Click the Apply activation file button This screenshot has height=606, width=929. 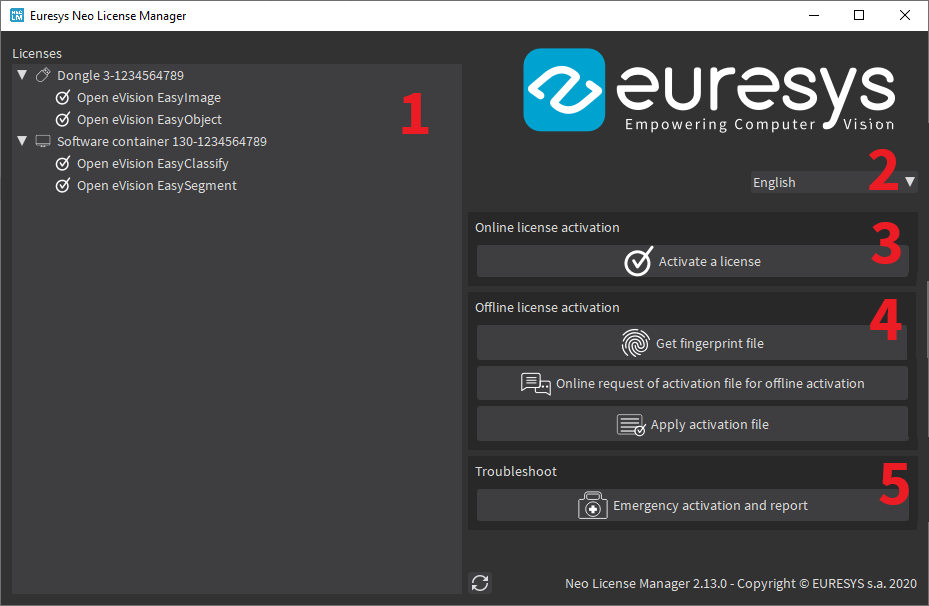691,424
